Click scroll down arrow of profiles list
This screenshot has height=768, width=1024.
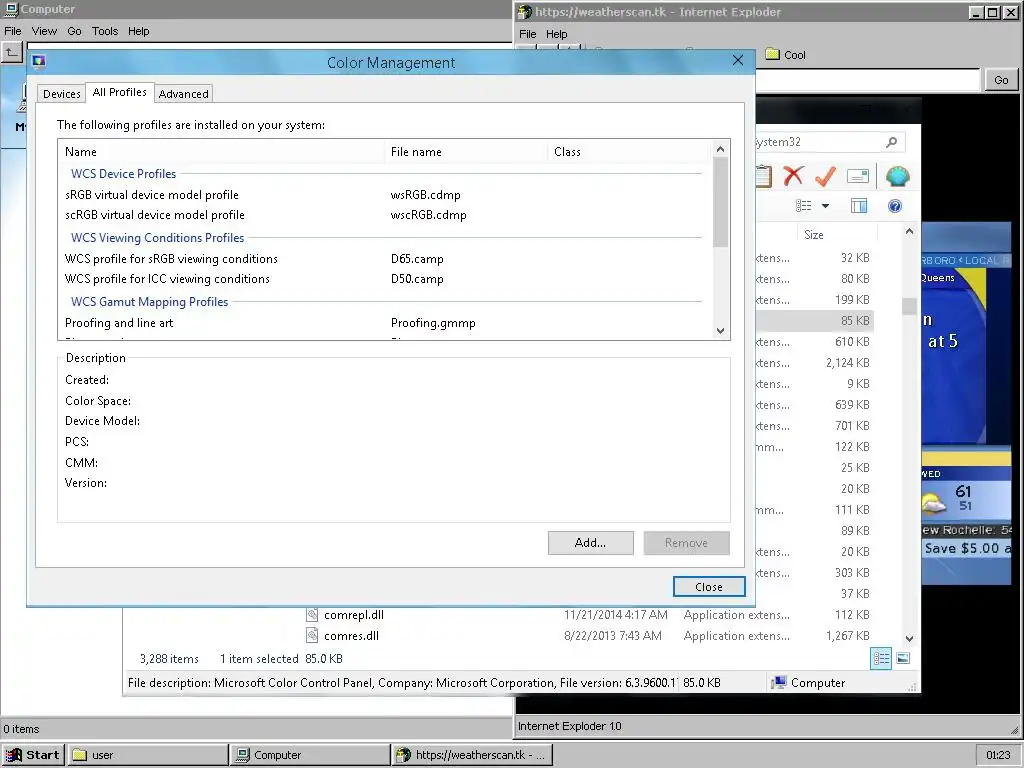[720, 330]
